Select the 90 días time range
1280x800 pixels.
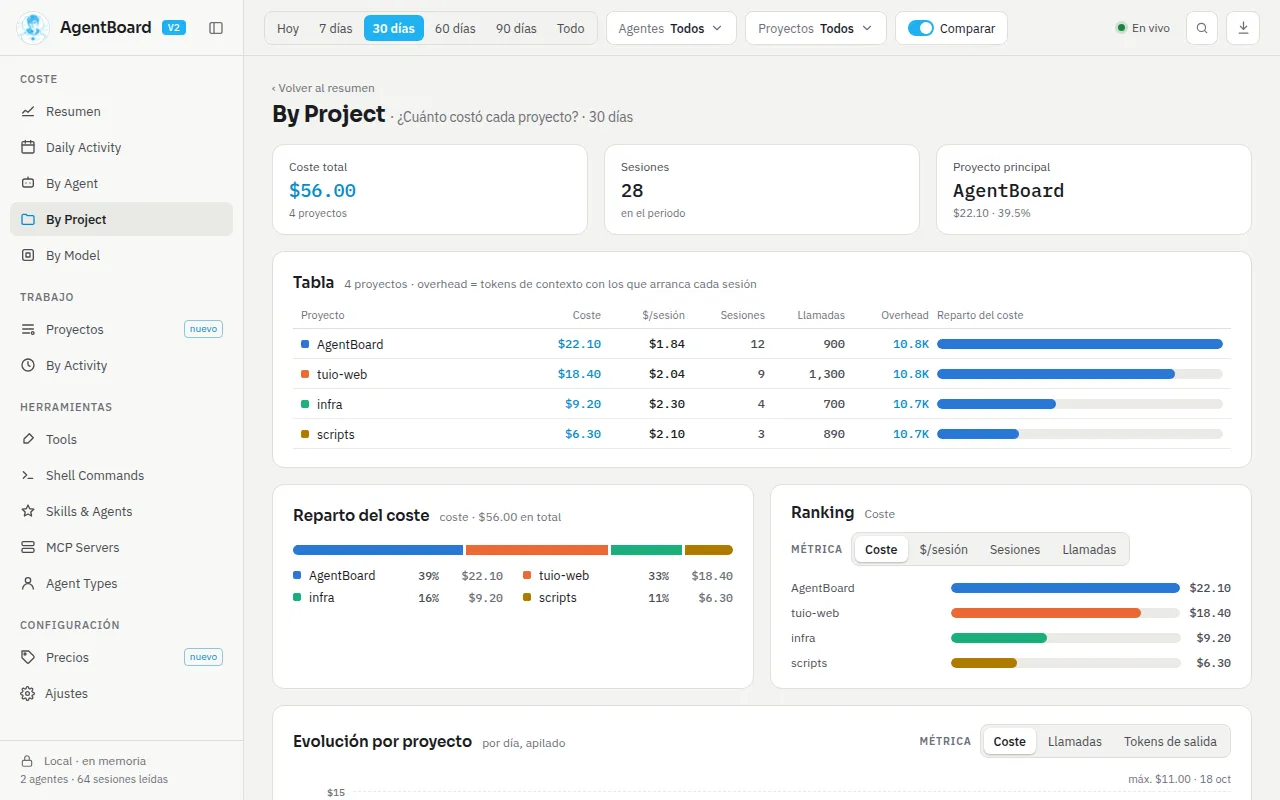tap(516, 28)
